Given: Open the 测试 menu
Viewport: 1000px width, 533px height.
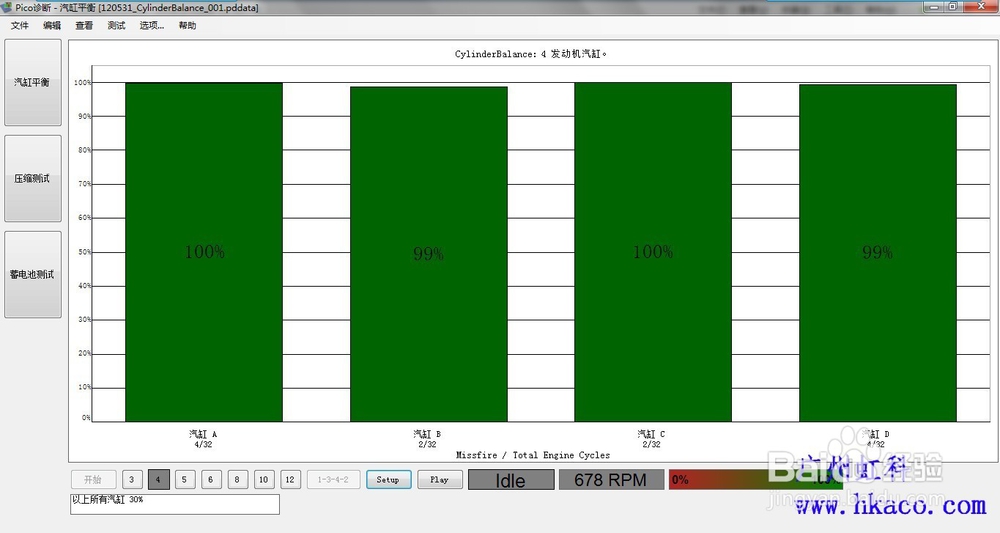Looking at the screenshot, I should pos(116,26).
